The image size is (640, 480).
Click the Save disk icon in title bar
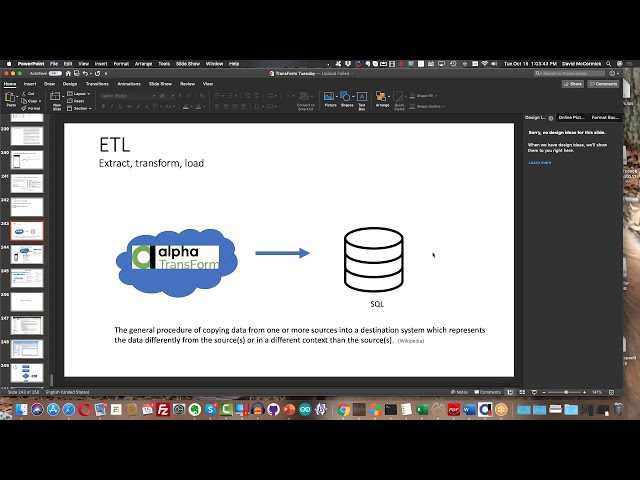76,73
